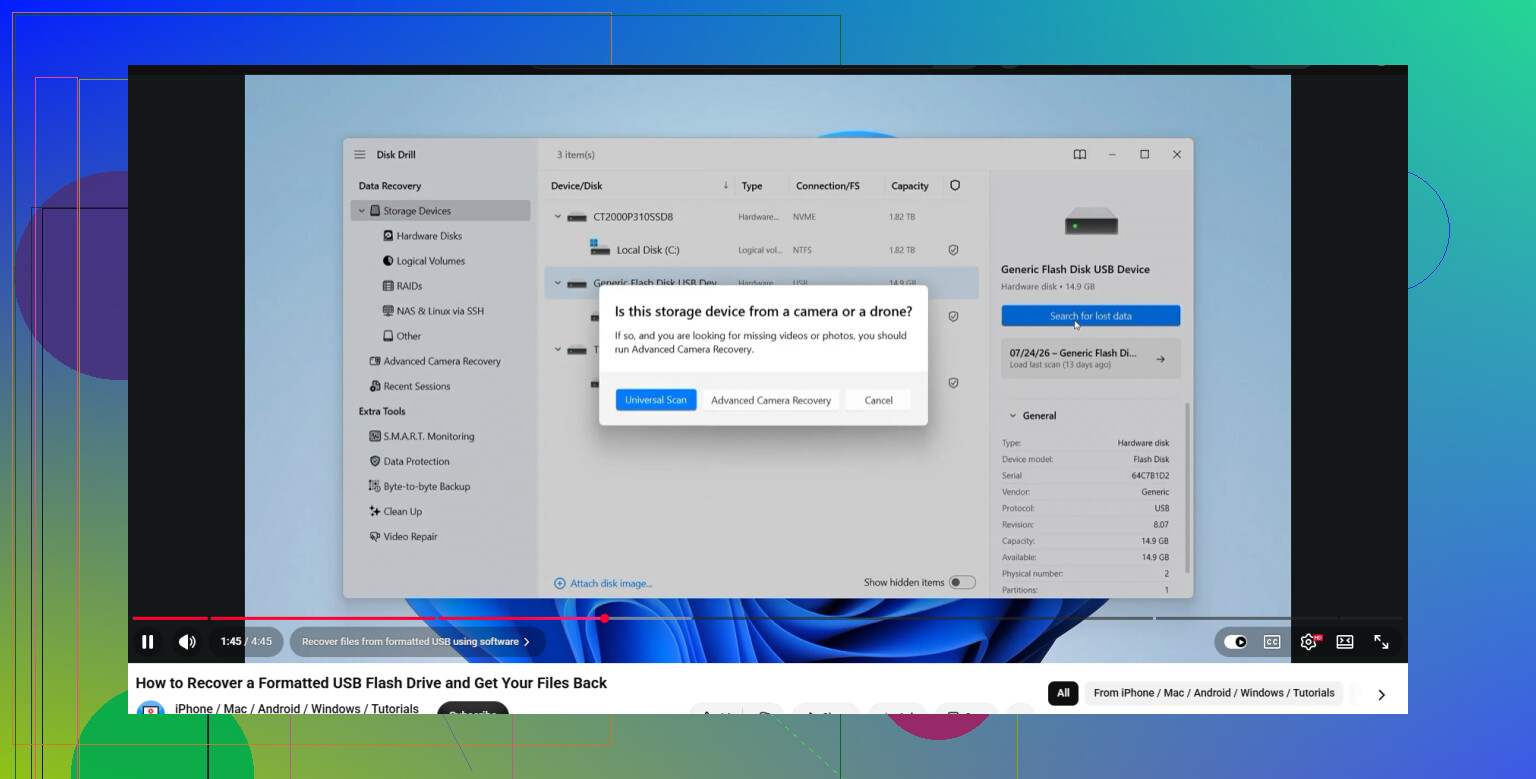1536x779 pixels.
Task: Open RAIDs in the sidebar
Action: click(409, 286)
